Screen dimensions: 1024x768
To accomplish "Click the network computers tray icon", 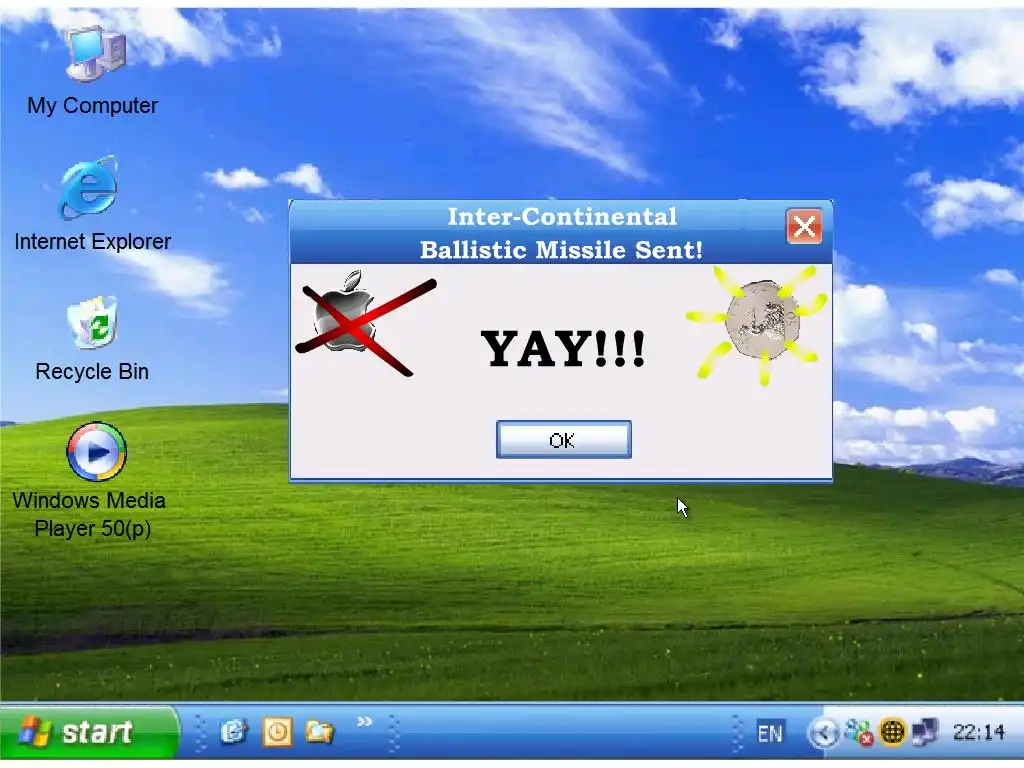I will coord(925,732).
